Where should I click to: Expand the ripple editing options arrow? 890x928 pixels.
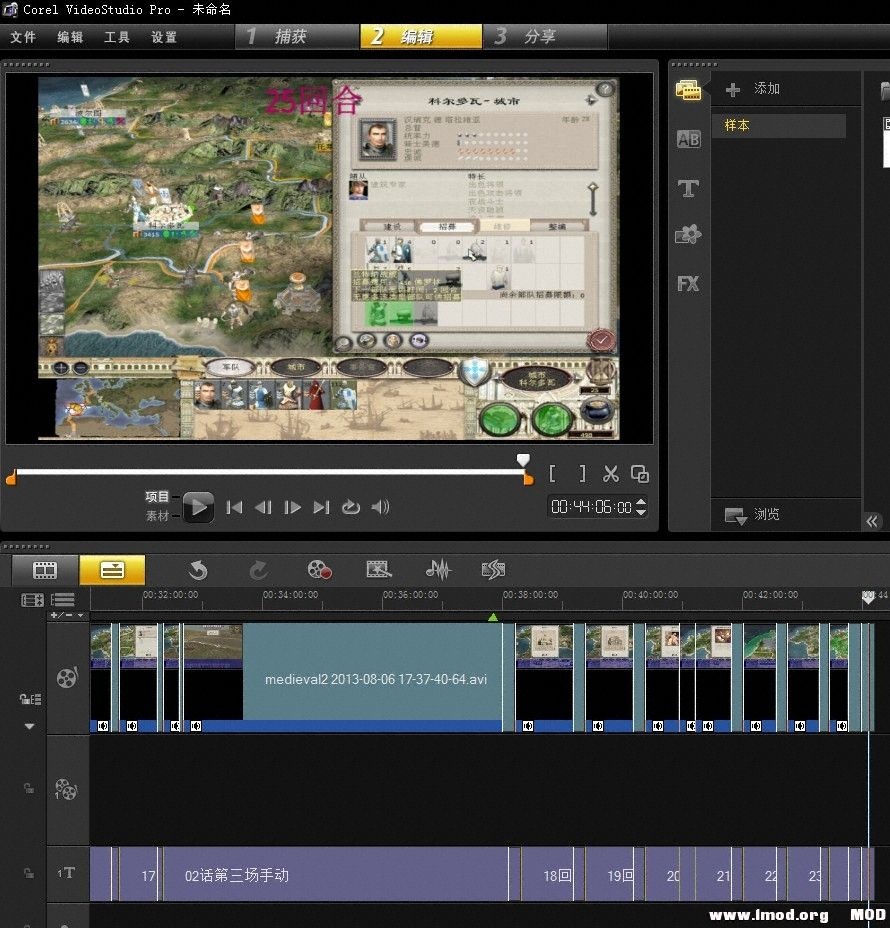pos(29,726)
